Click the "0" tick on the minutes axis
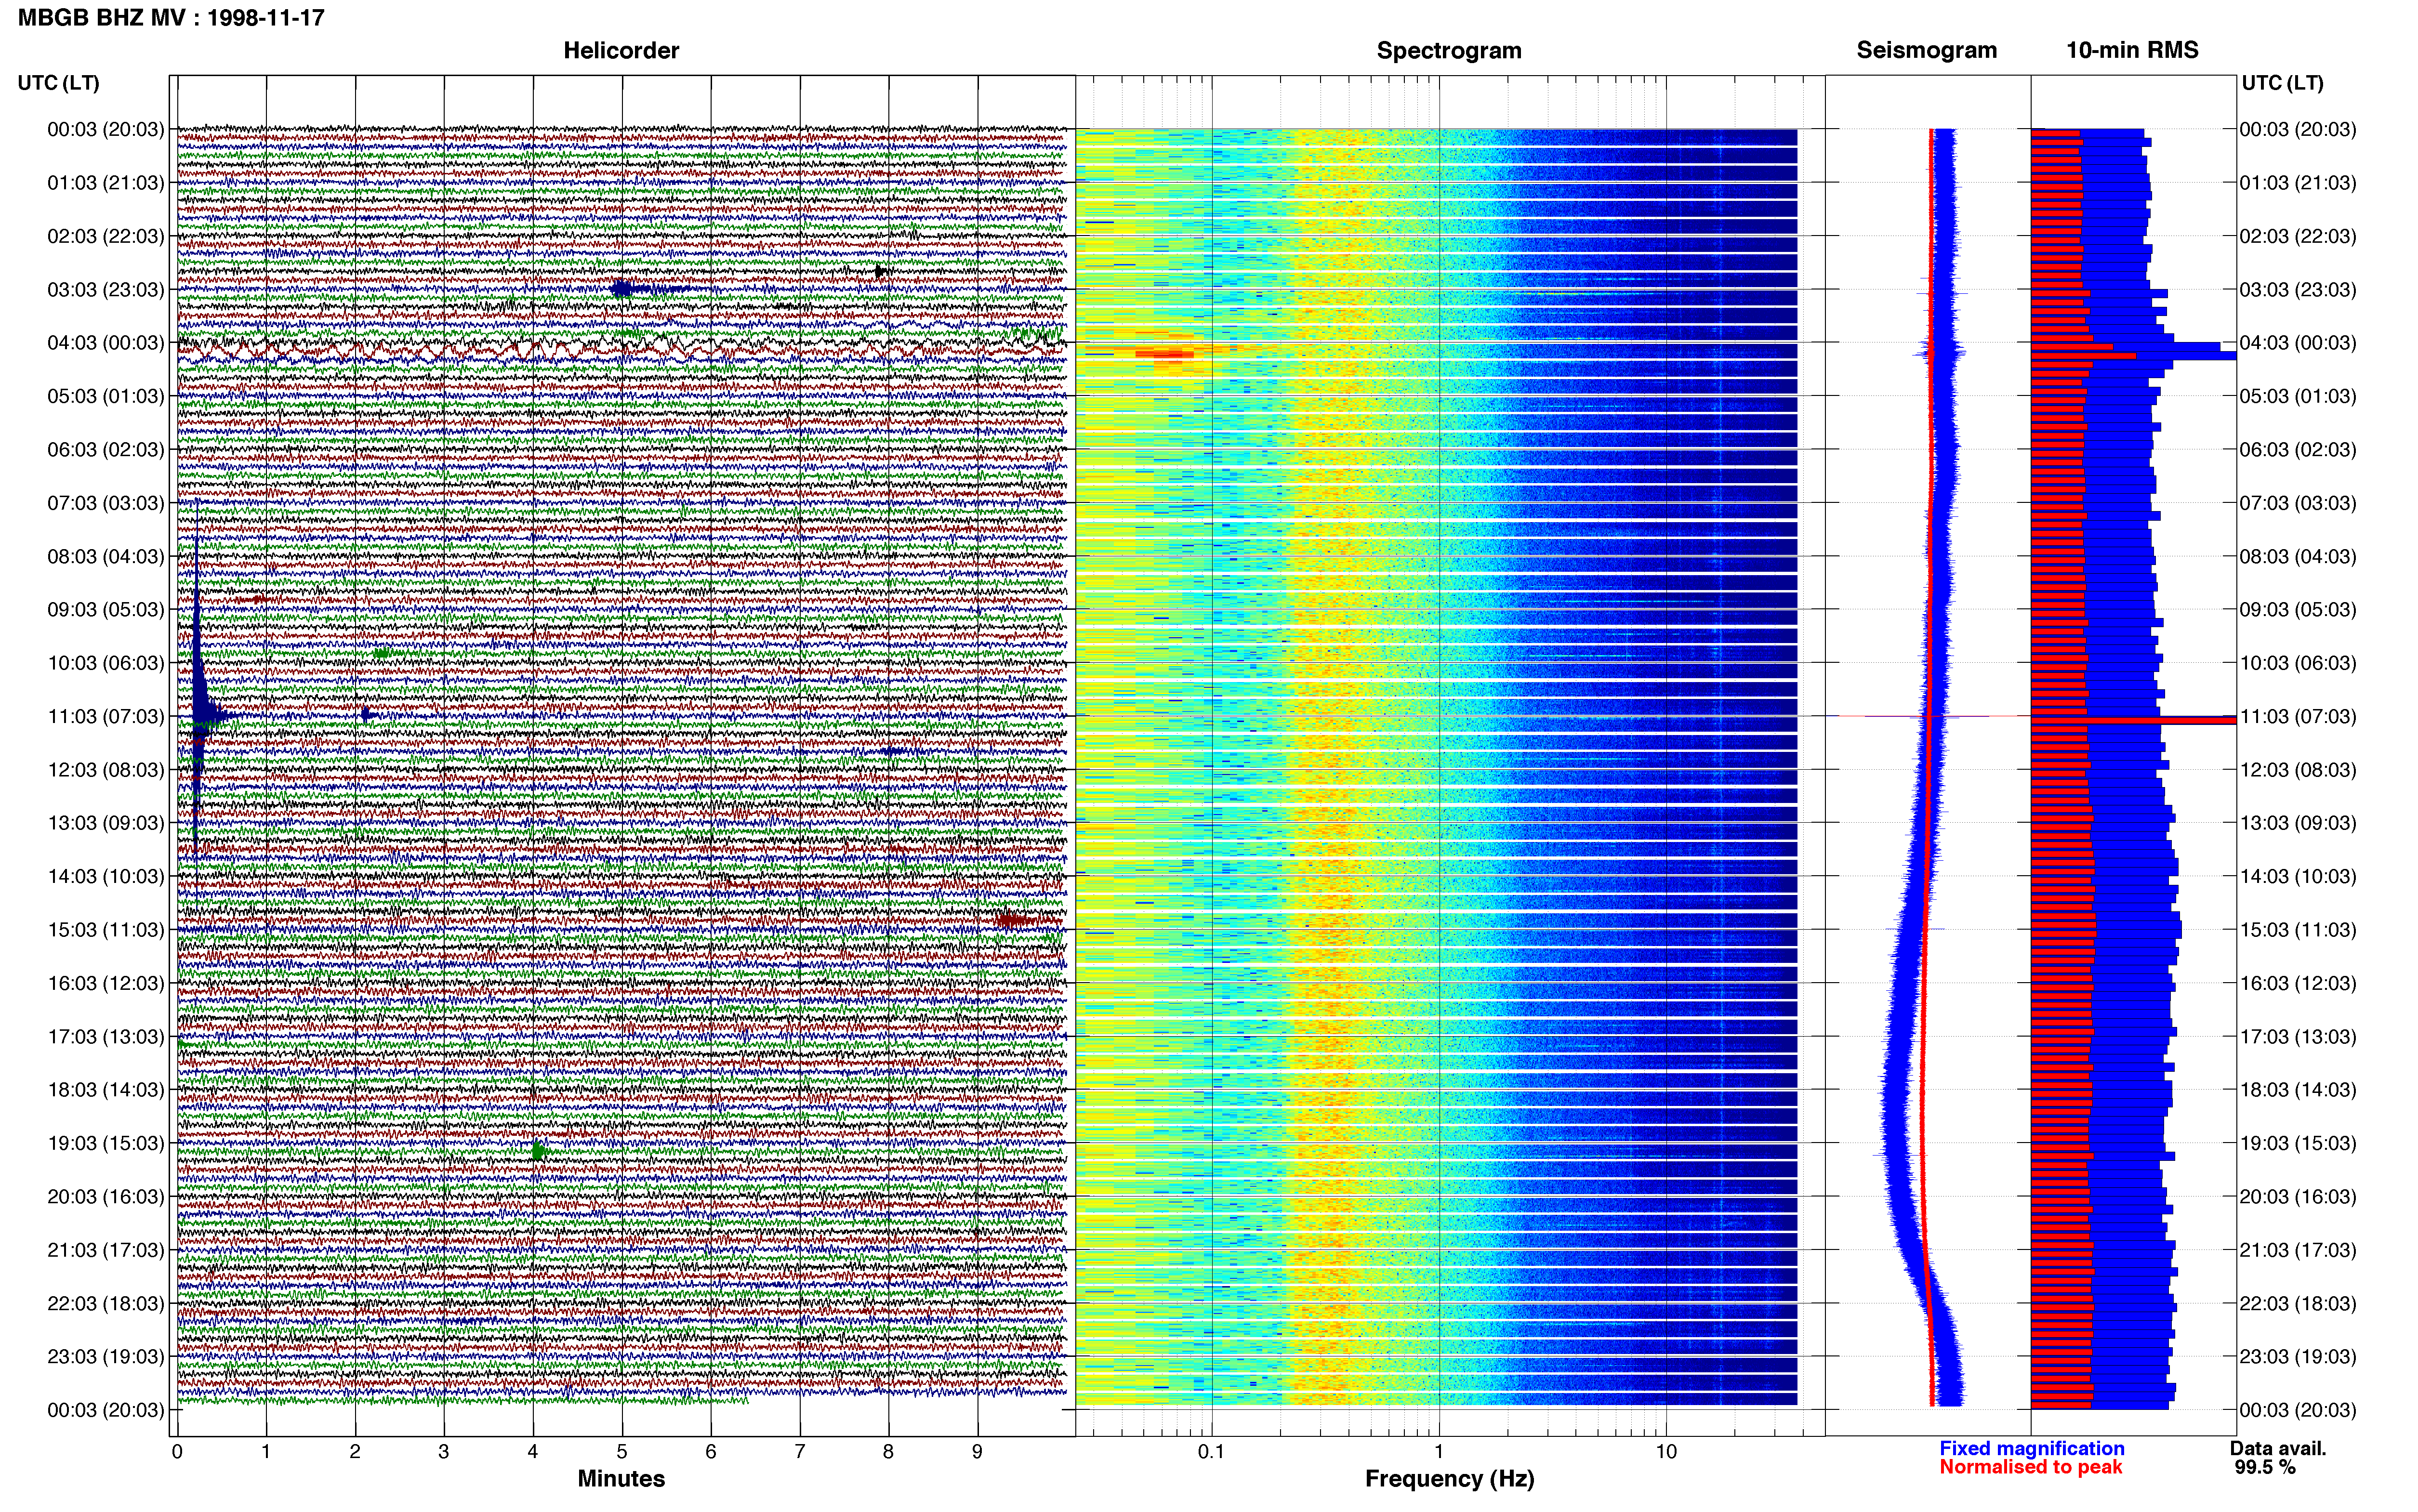Image resolution: width=2418 pixels, height=1512 pixels. pos(177,1452)
